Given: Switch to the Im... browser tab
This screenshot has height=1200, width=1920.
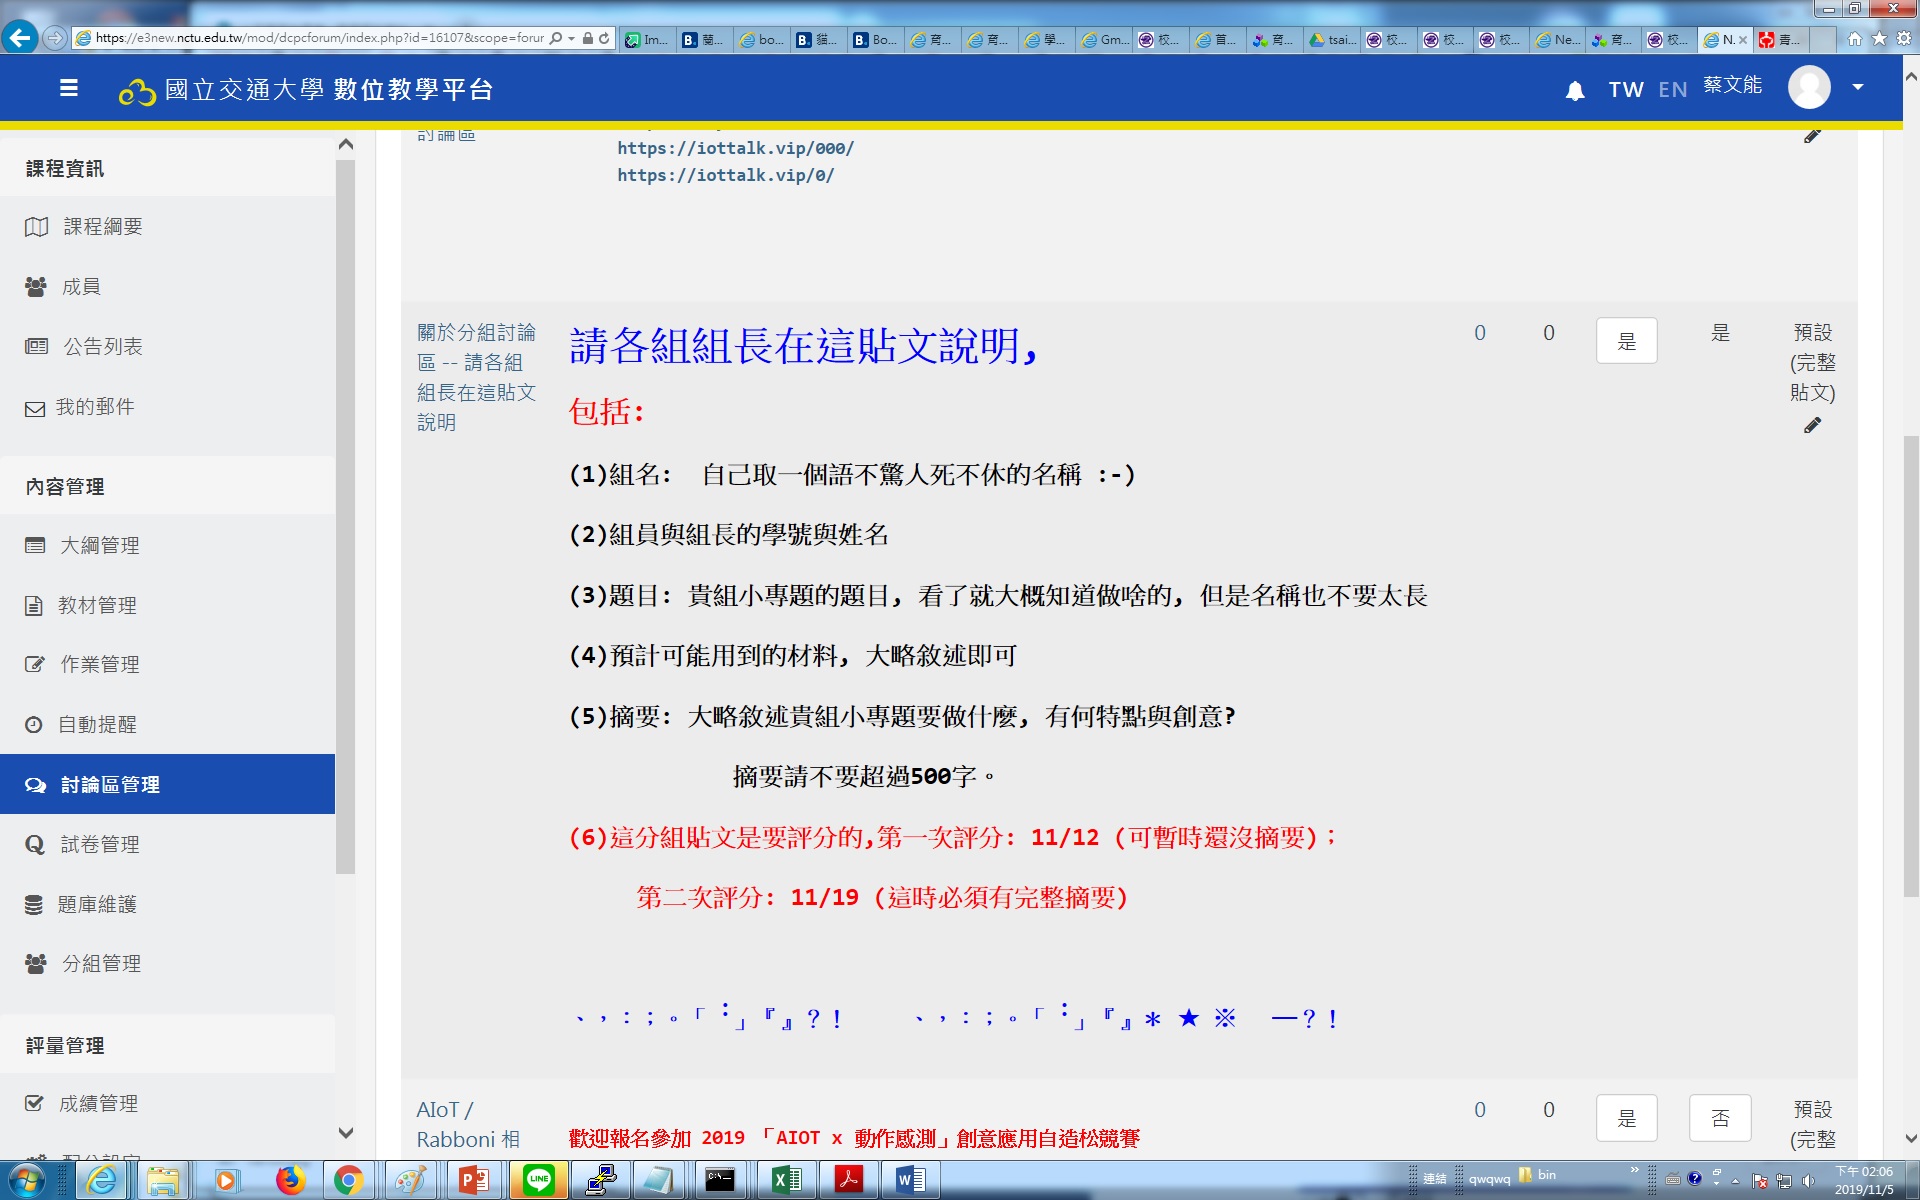Looking at the screenshot, I should (x=647, y=39).
